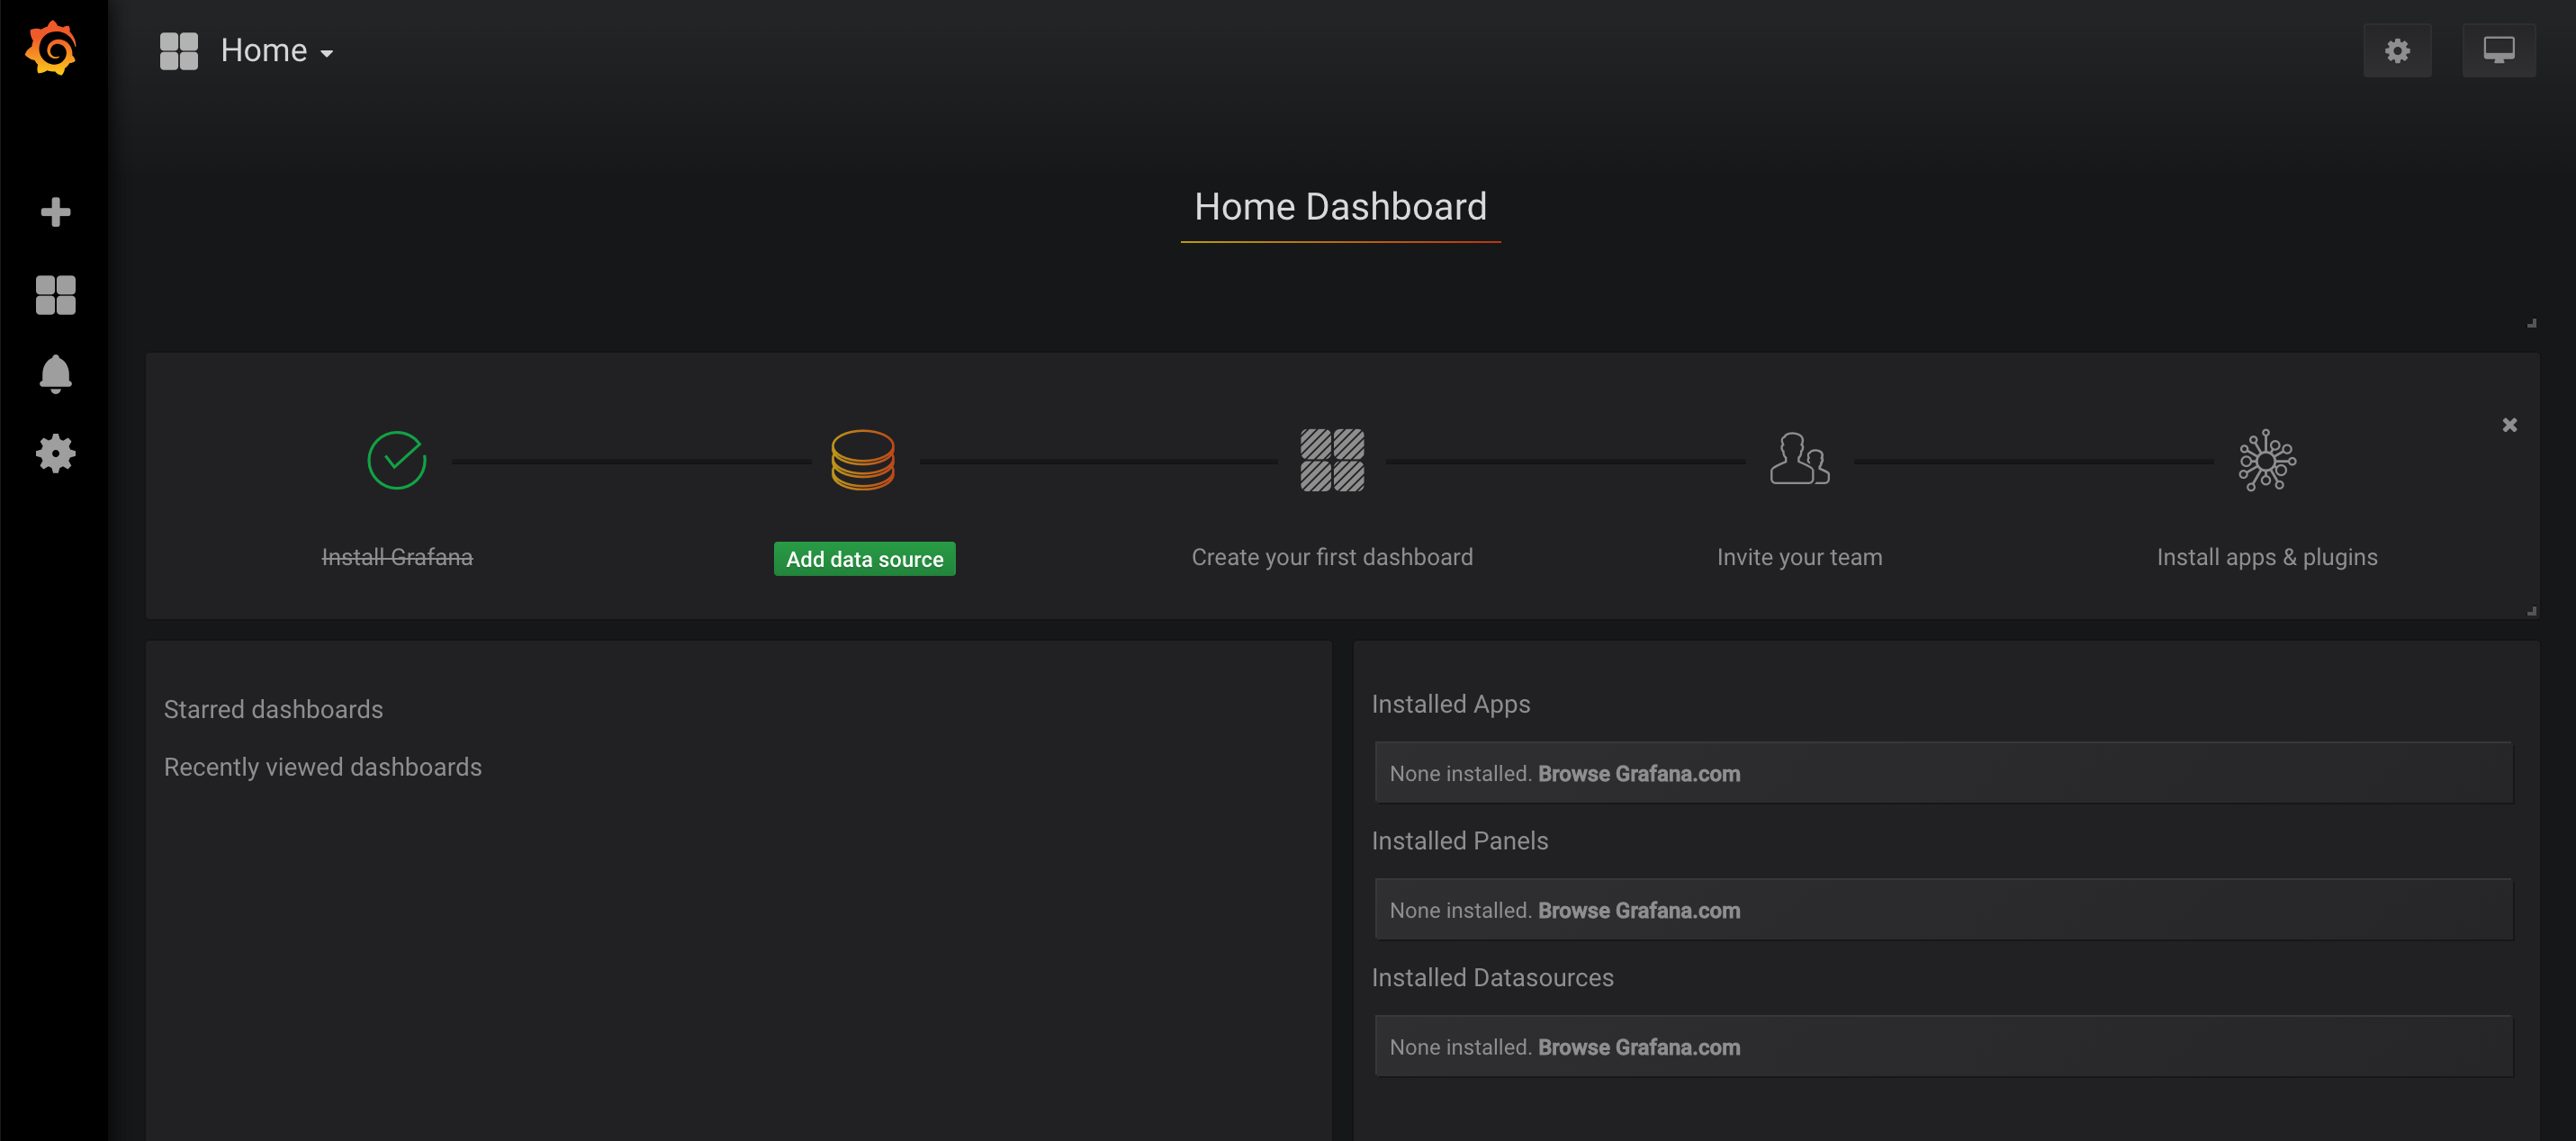2576x1141 pixels.
Task: Click the Recently viewed dashboards heading
Action: coord(322,767)
